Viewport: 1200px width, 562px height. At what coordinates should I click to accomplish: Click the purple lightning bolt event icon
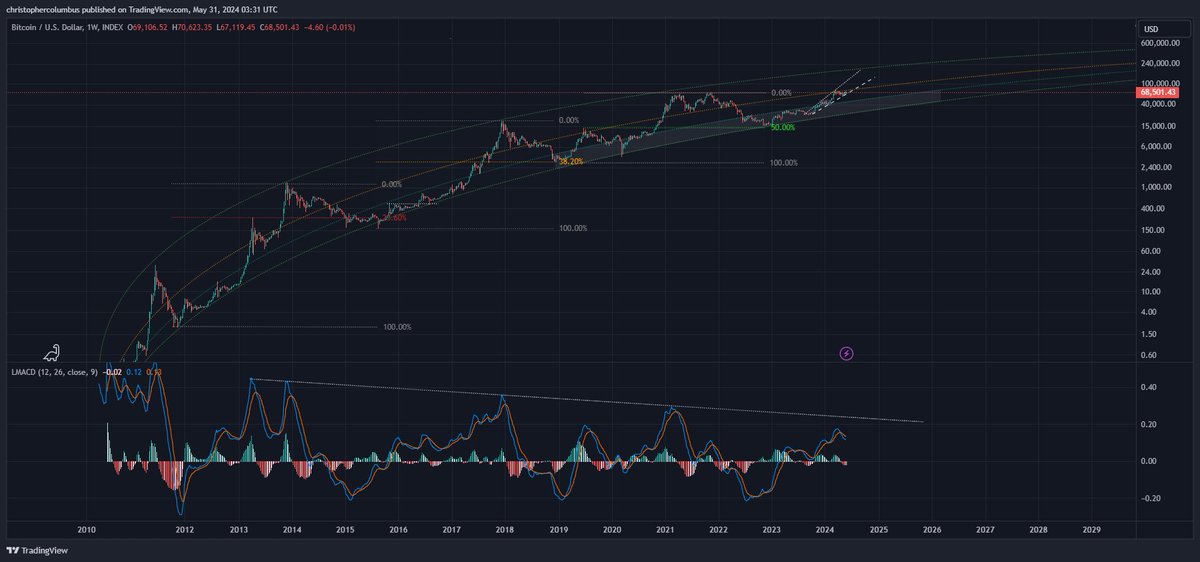[847, 353]
